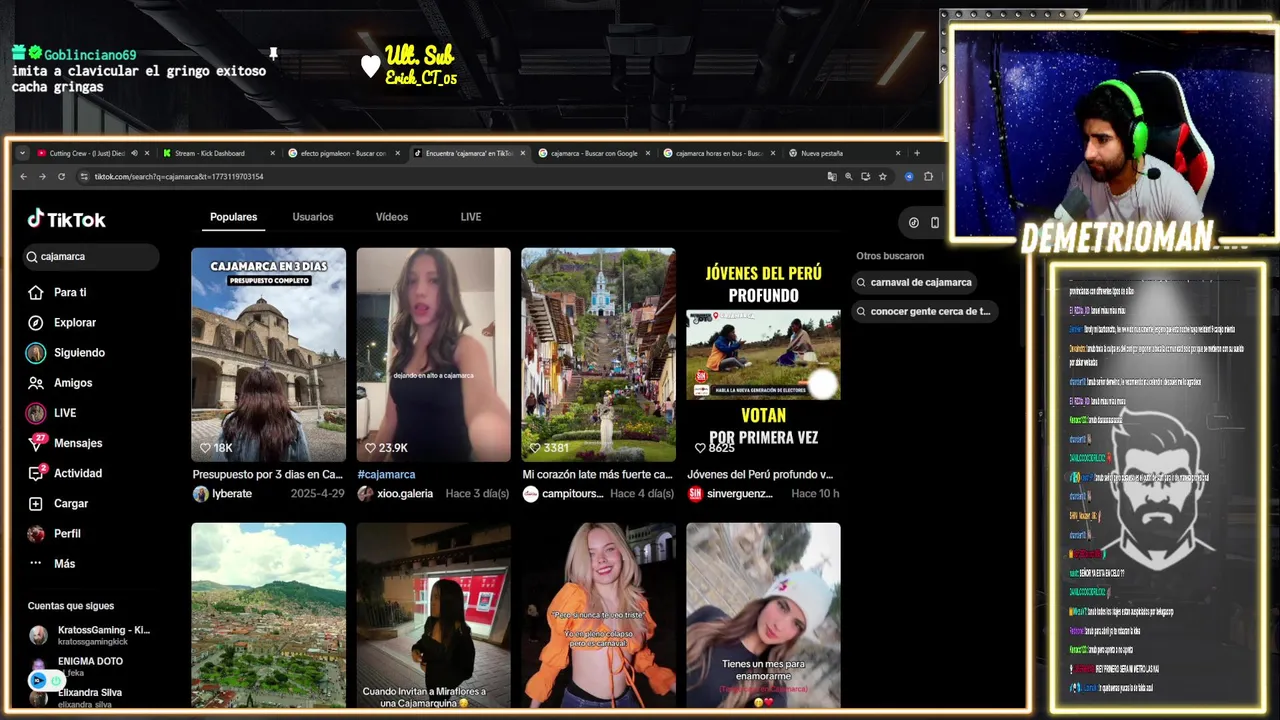Screen dimensions: 1280x720
Task: Open the Jóvenes del Perú profundo video
Action: tap(763, 355)
